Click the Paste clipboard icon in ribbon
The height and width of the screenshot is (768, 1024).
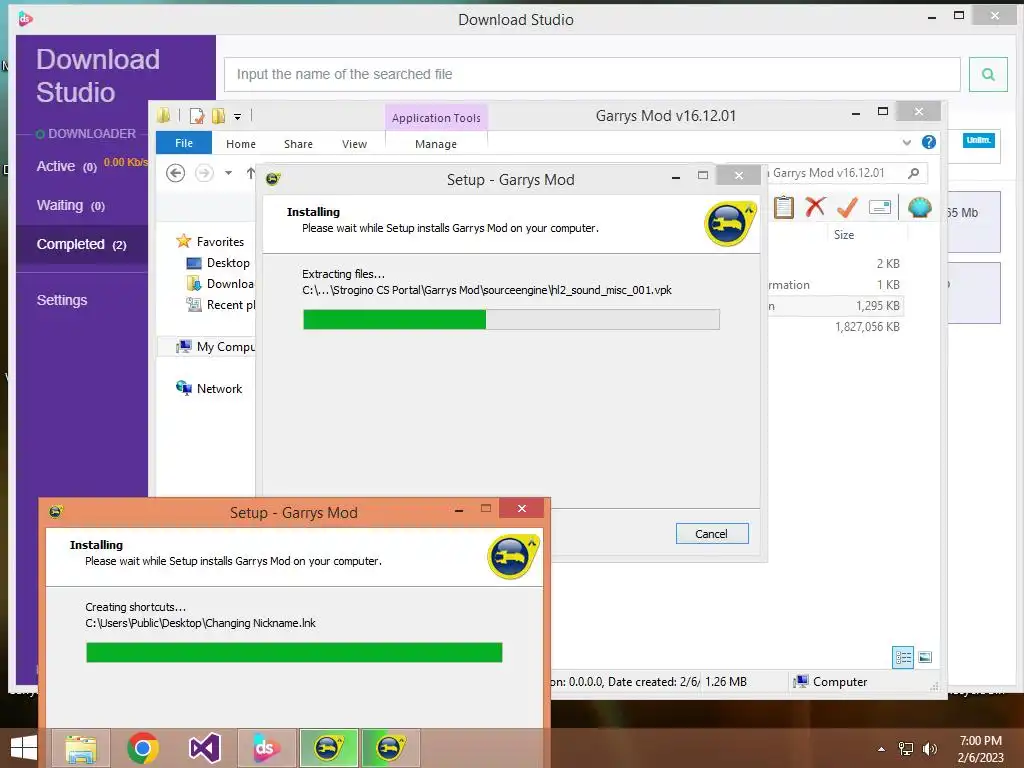click(x=784, y=208)
